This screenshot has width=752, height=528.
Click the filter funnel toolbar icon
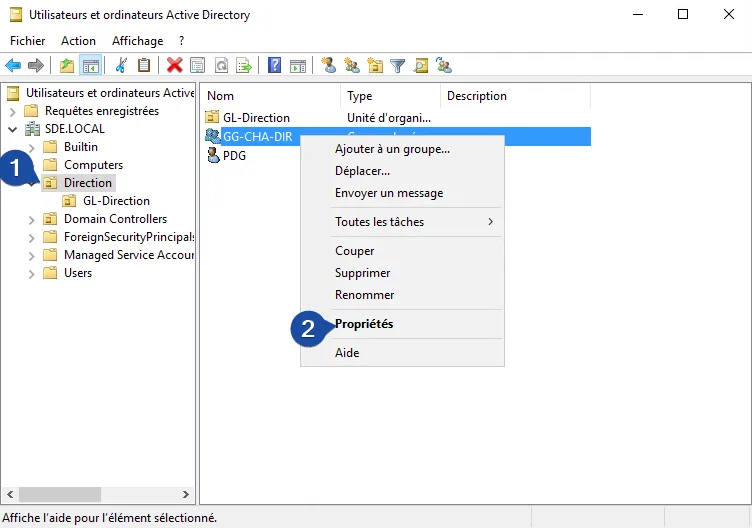coord(398,66)
